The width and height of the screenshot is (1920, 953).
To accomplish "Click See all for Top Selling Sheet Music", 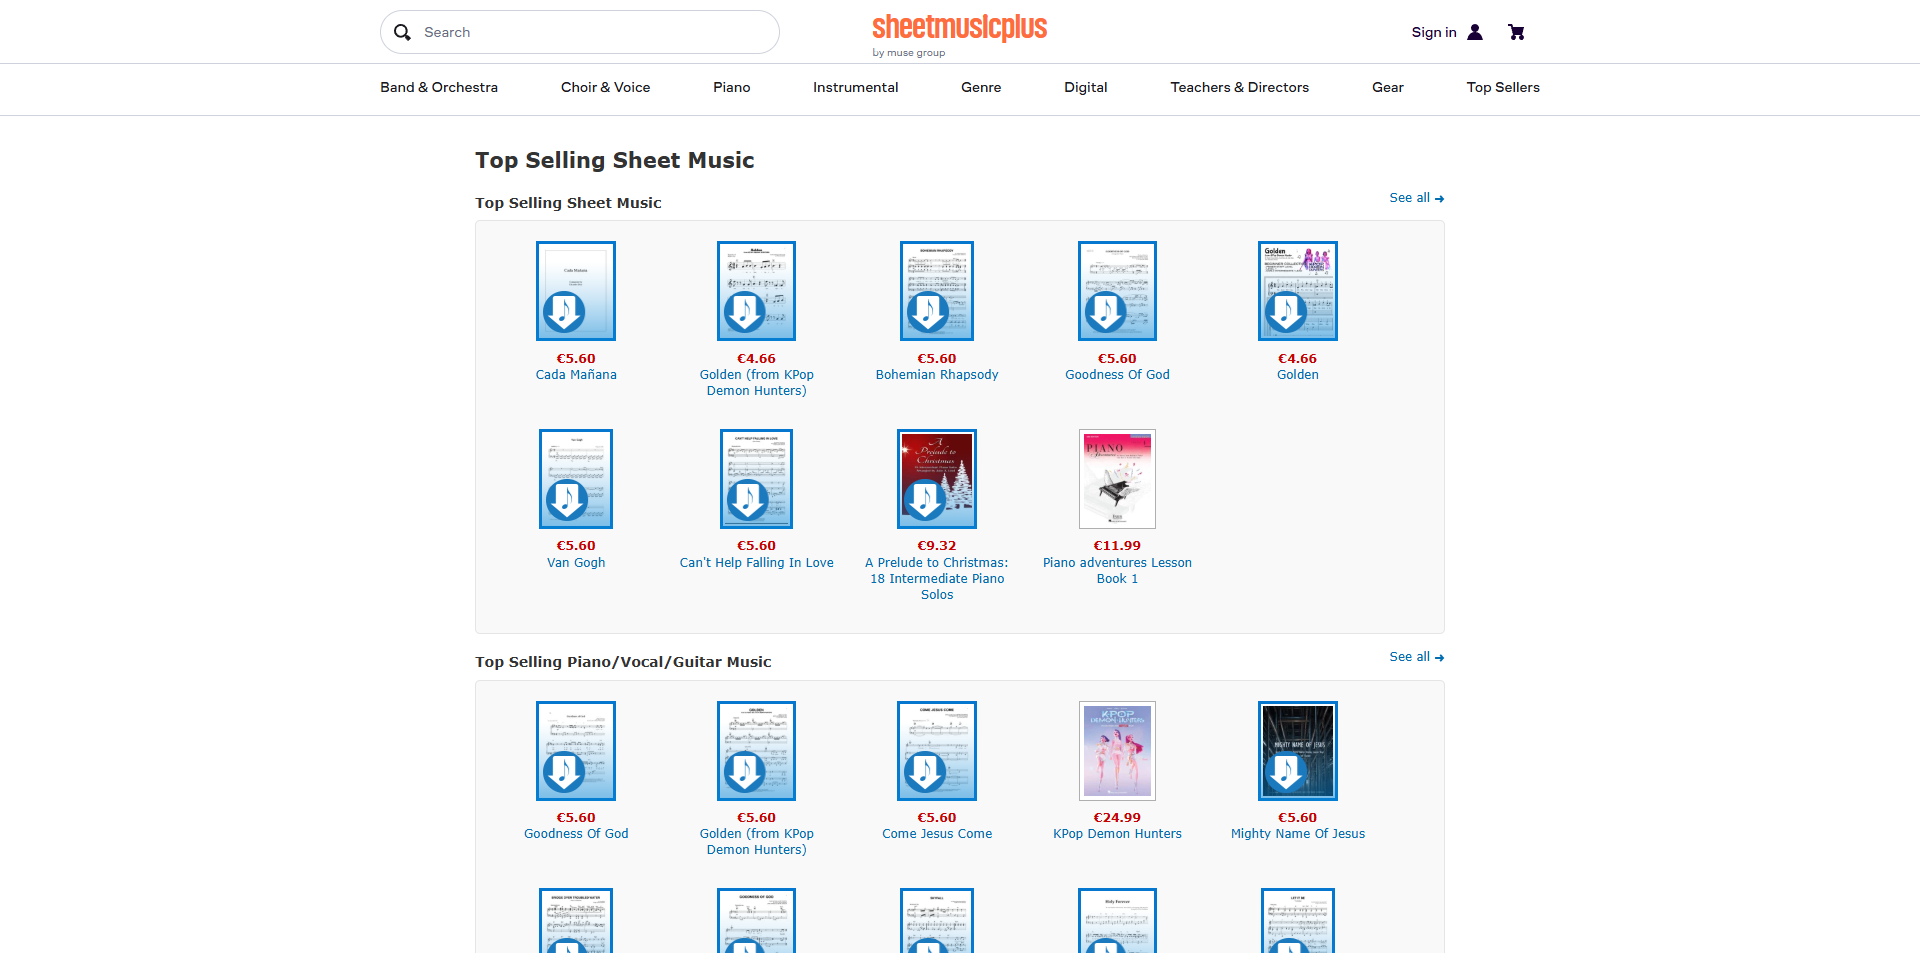I will pyautogui.click(x=1416, y=198).
